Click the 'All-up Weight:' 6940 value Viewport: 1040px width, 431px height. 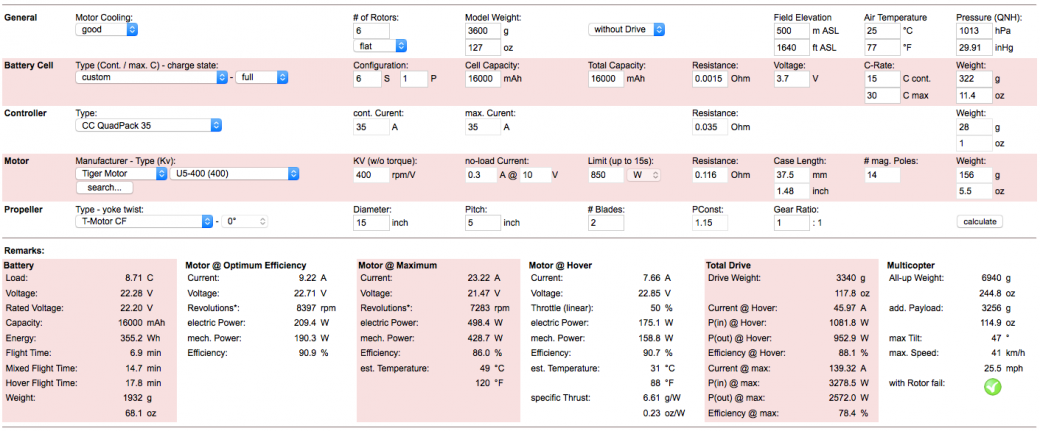click(992, 278)
